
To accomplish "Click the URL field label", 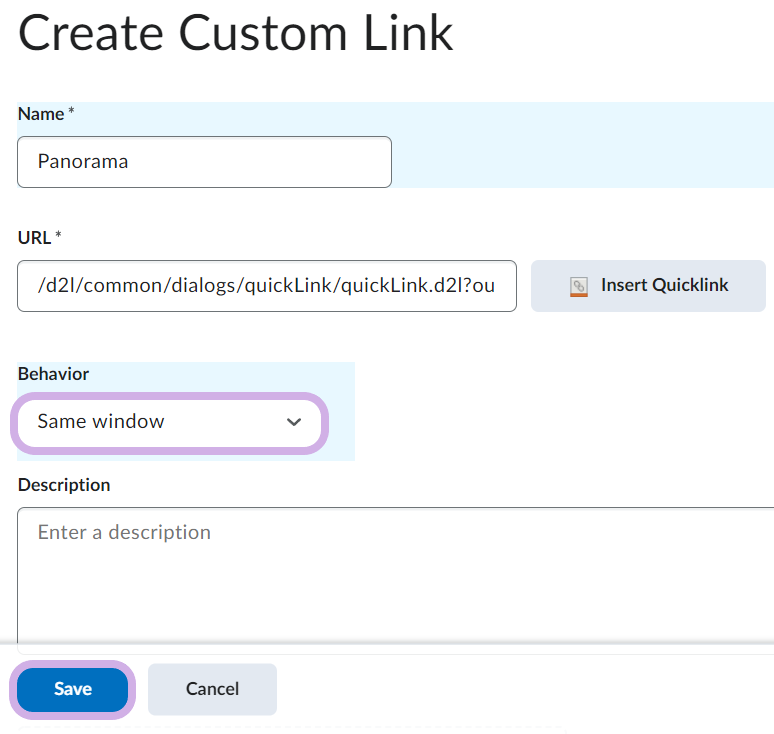I will click(35, 237).
